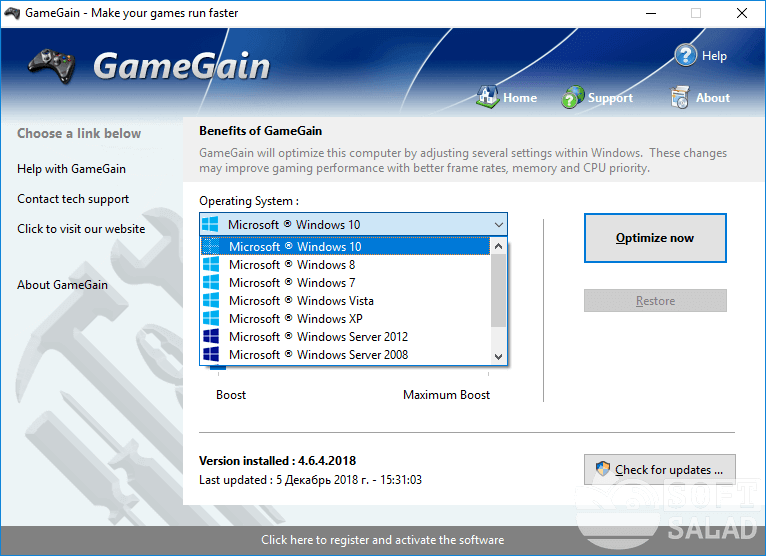Click the GameGain gamepad logo icon
Viewport: 766px width, 556px height.
click(x=52, y=66)
